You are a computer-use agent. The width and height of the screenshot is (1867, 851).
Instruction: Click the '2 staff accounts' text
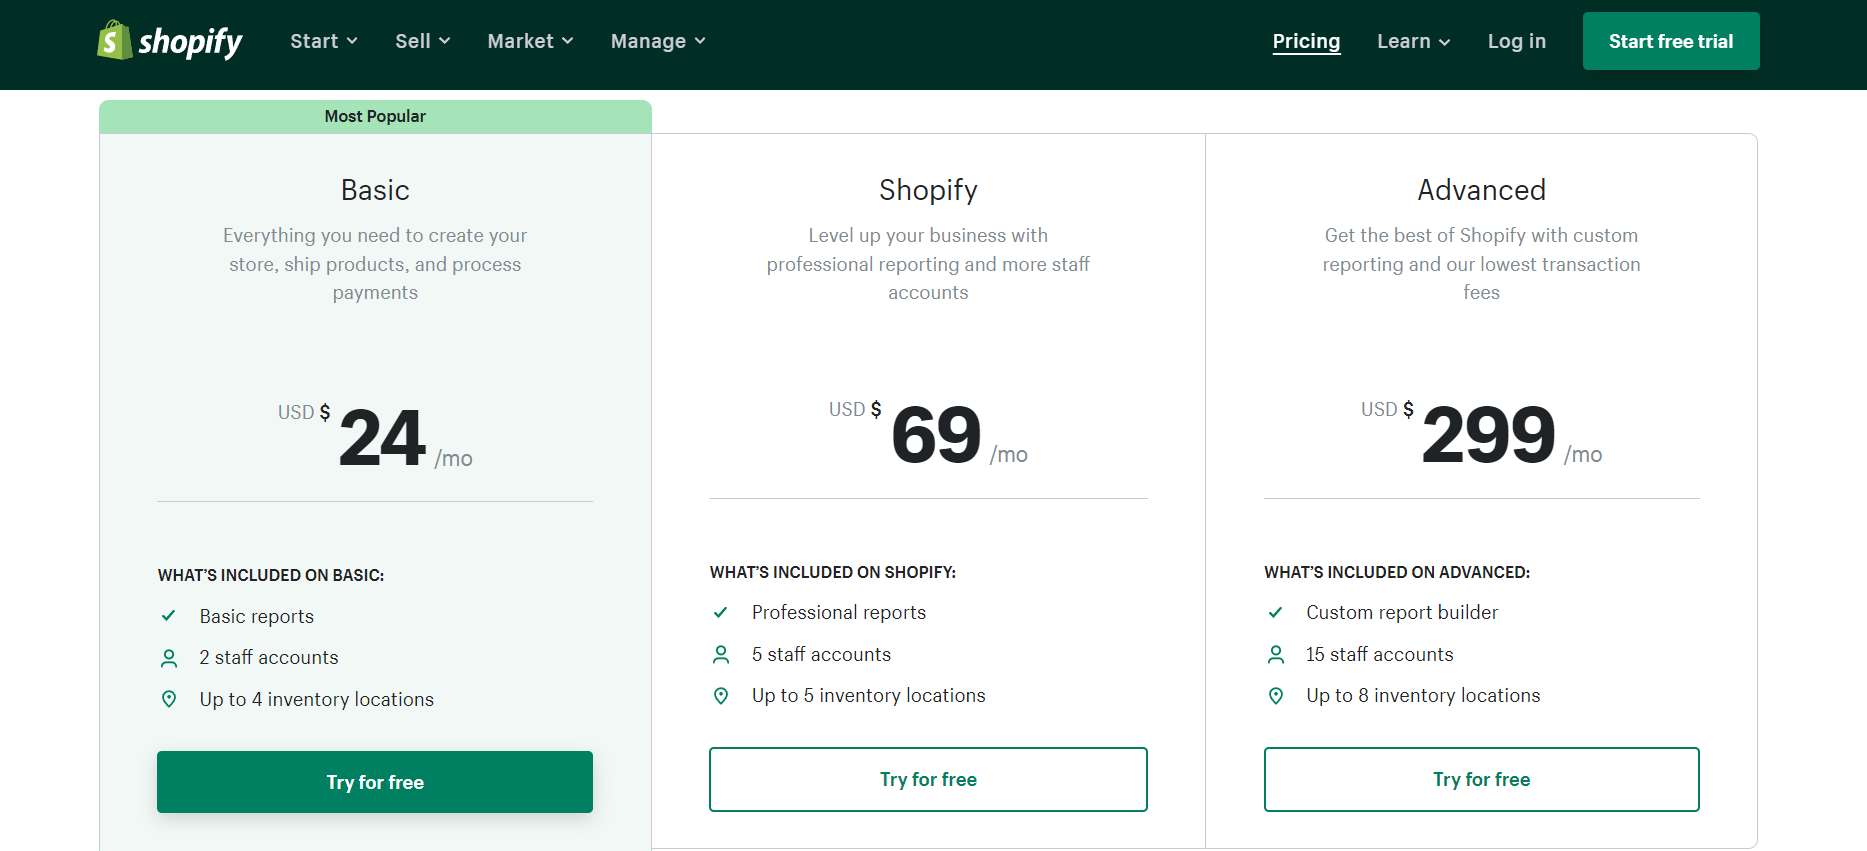[269, 657]
